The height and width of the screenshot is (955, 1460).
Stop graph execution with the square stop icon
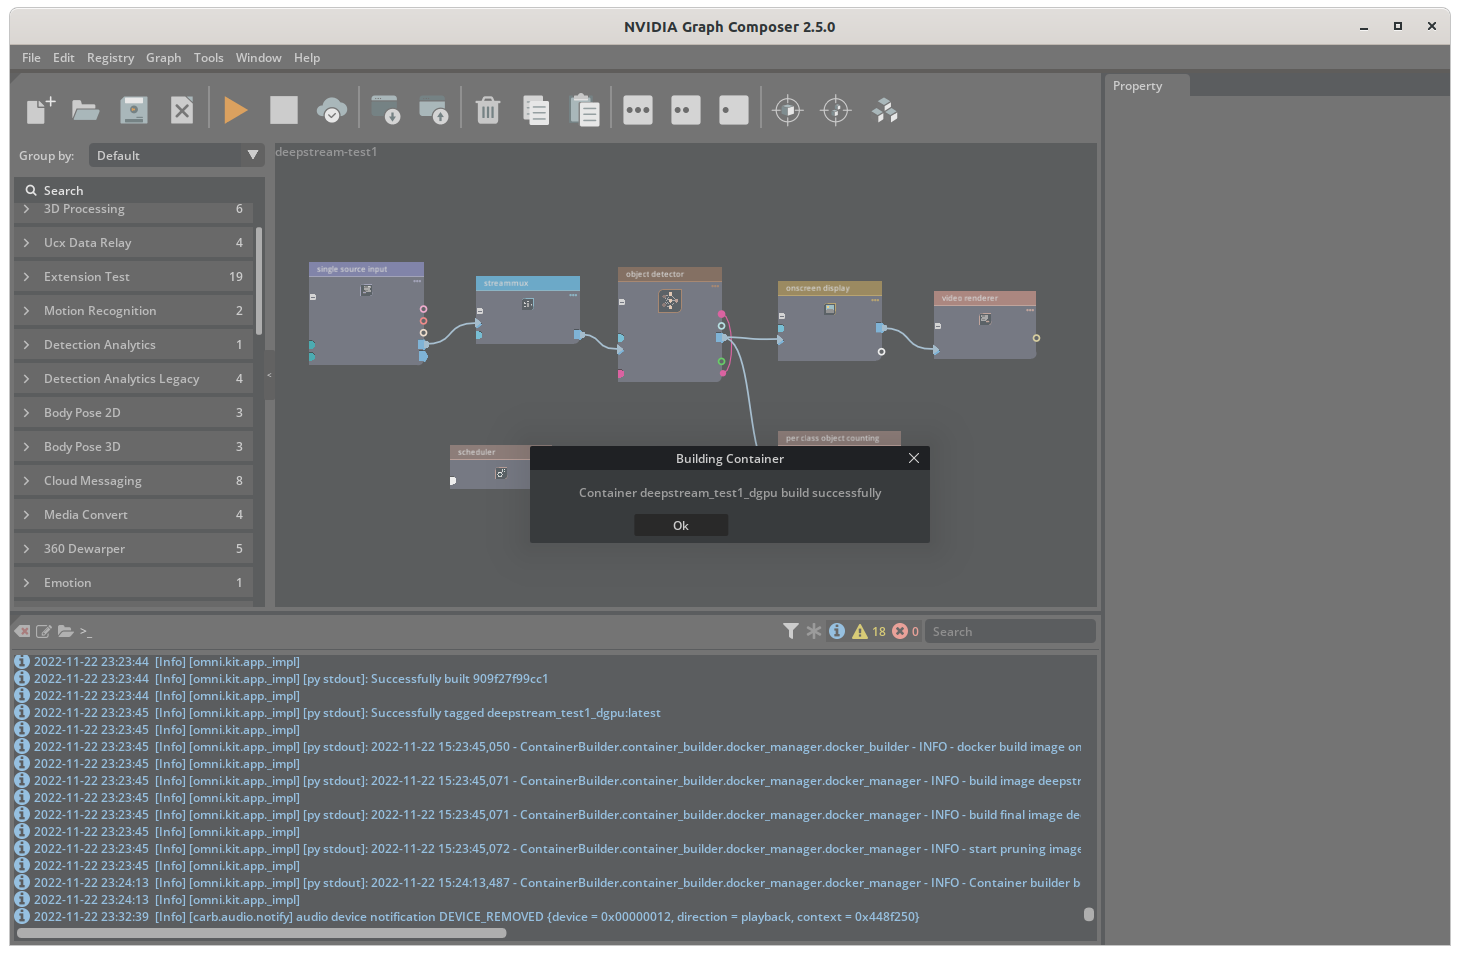(x=284, y=110)
